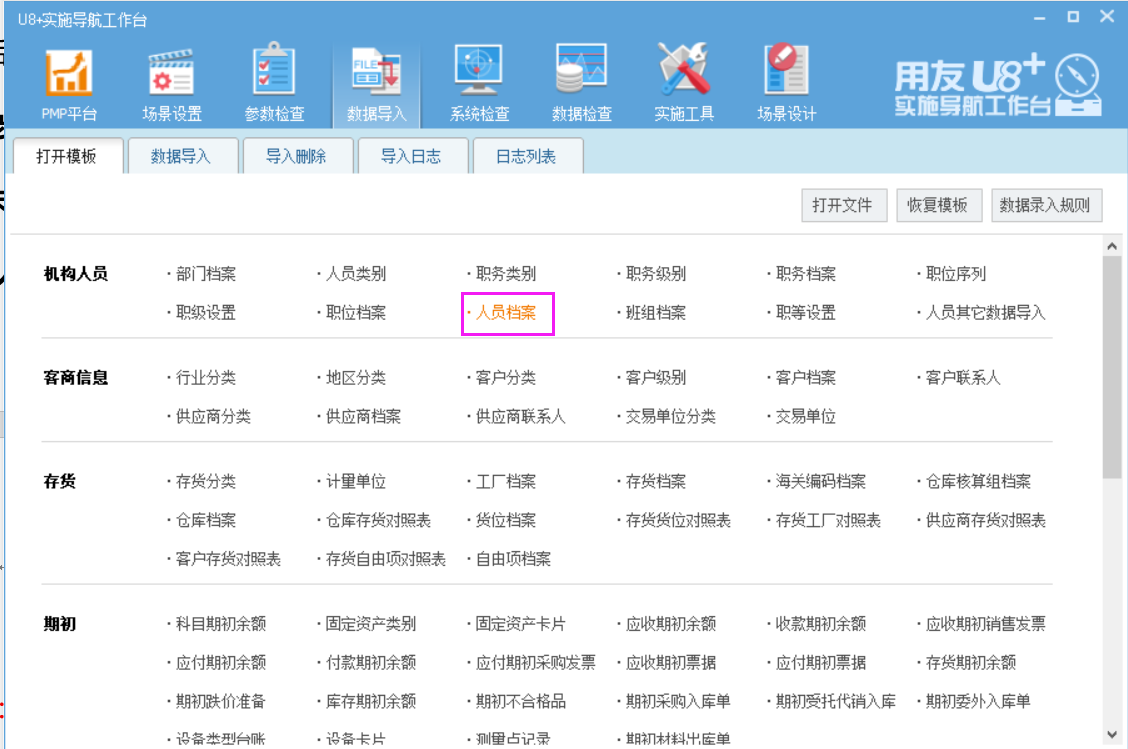The height and width of the screenshot is (749, 1128).
Task: Click the 数据录入规则 button
Action: [x=1045, y=206]
